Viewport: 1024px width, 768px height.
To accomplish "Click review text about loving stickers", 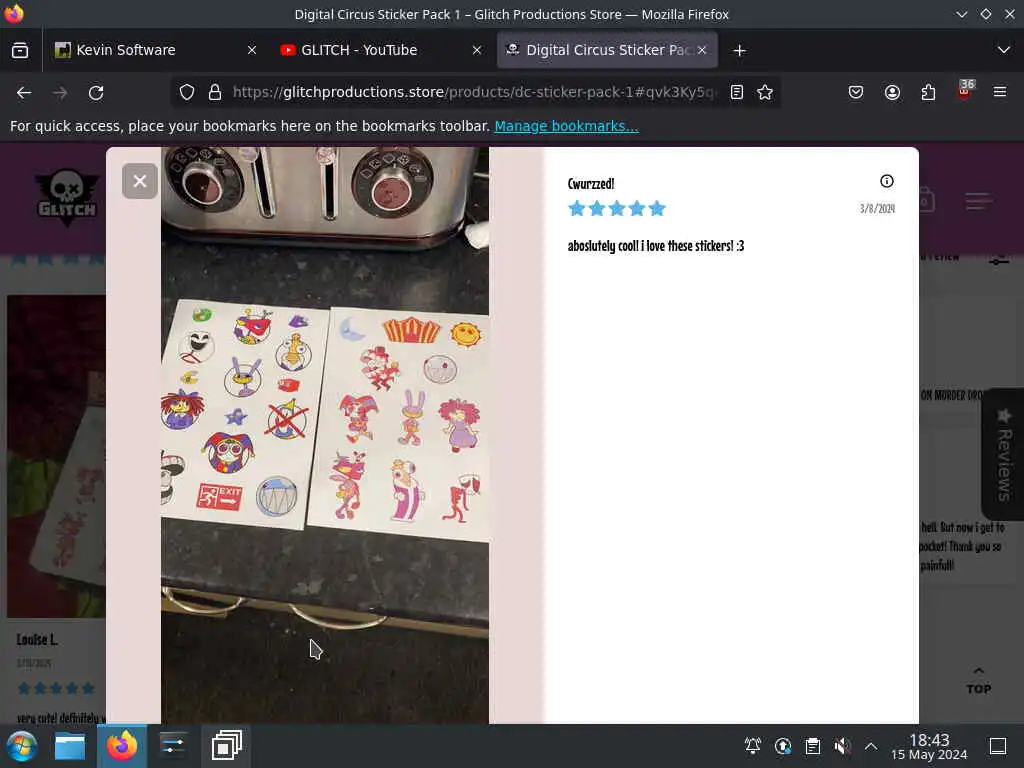I will pos(656,246).
